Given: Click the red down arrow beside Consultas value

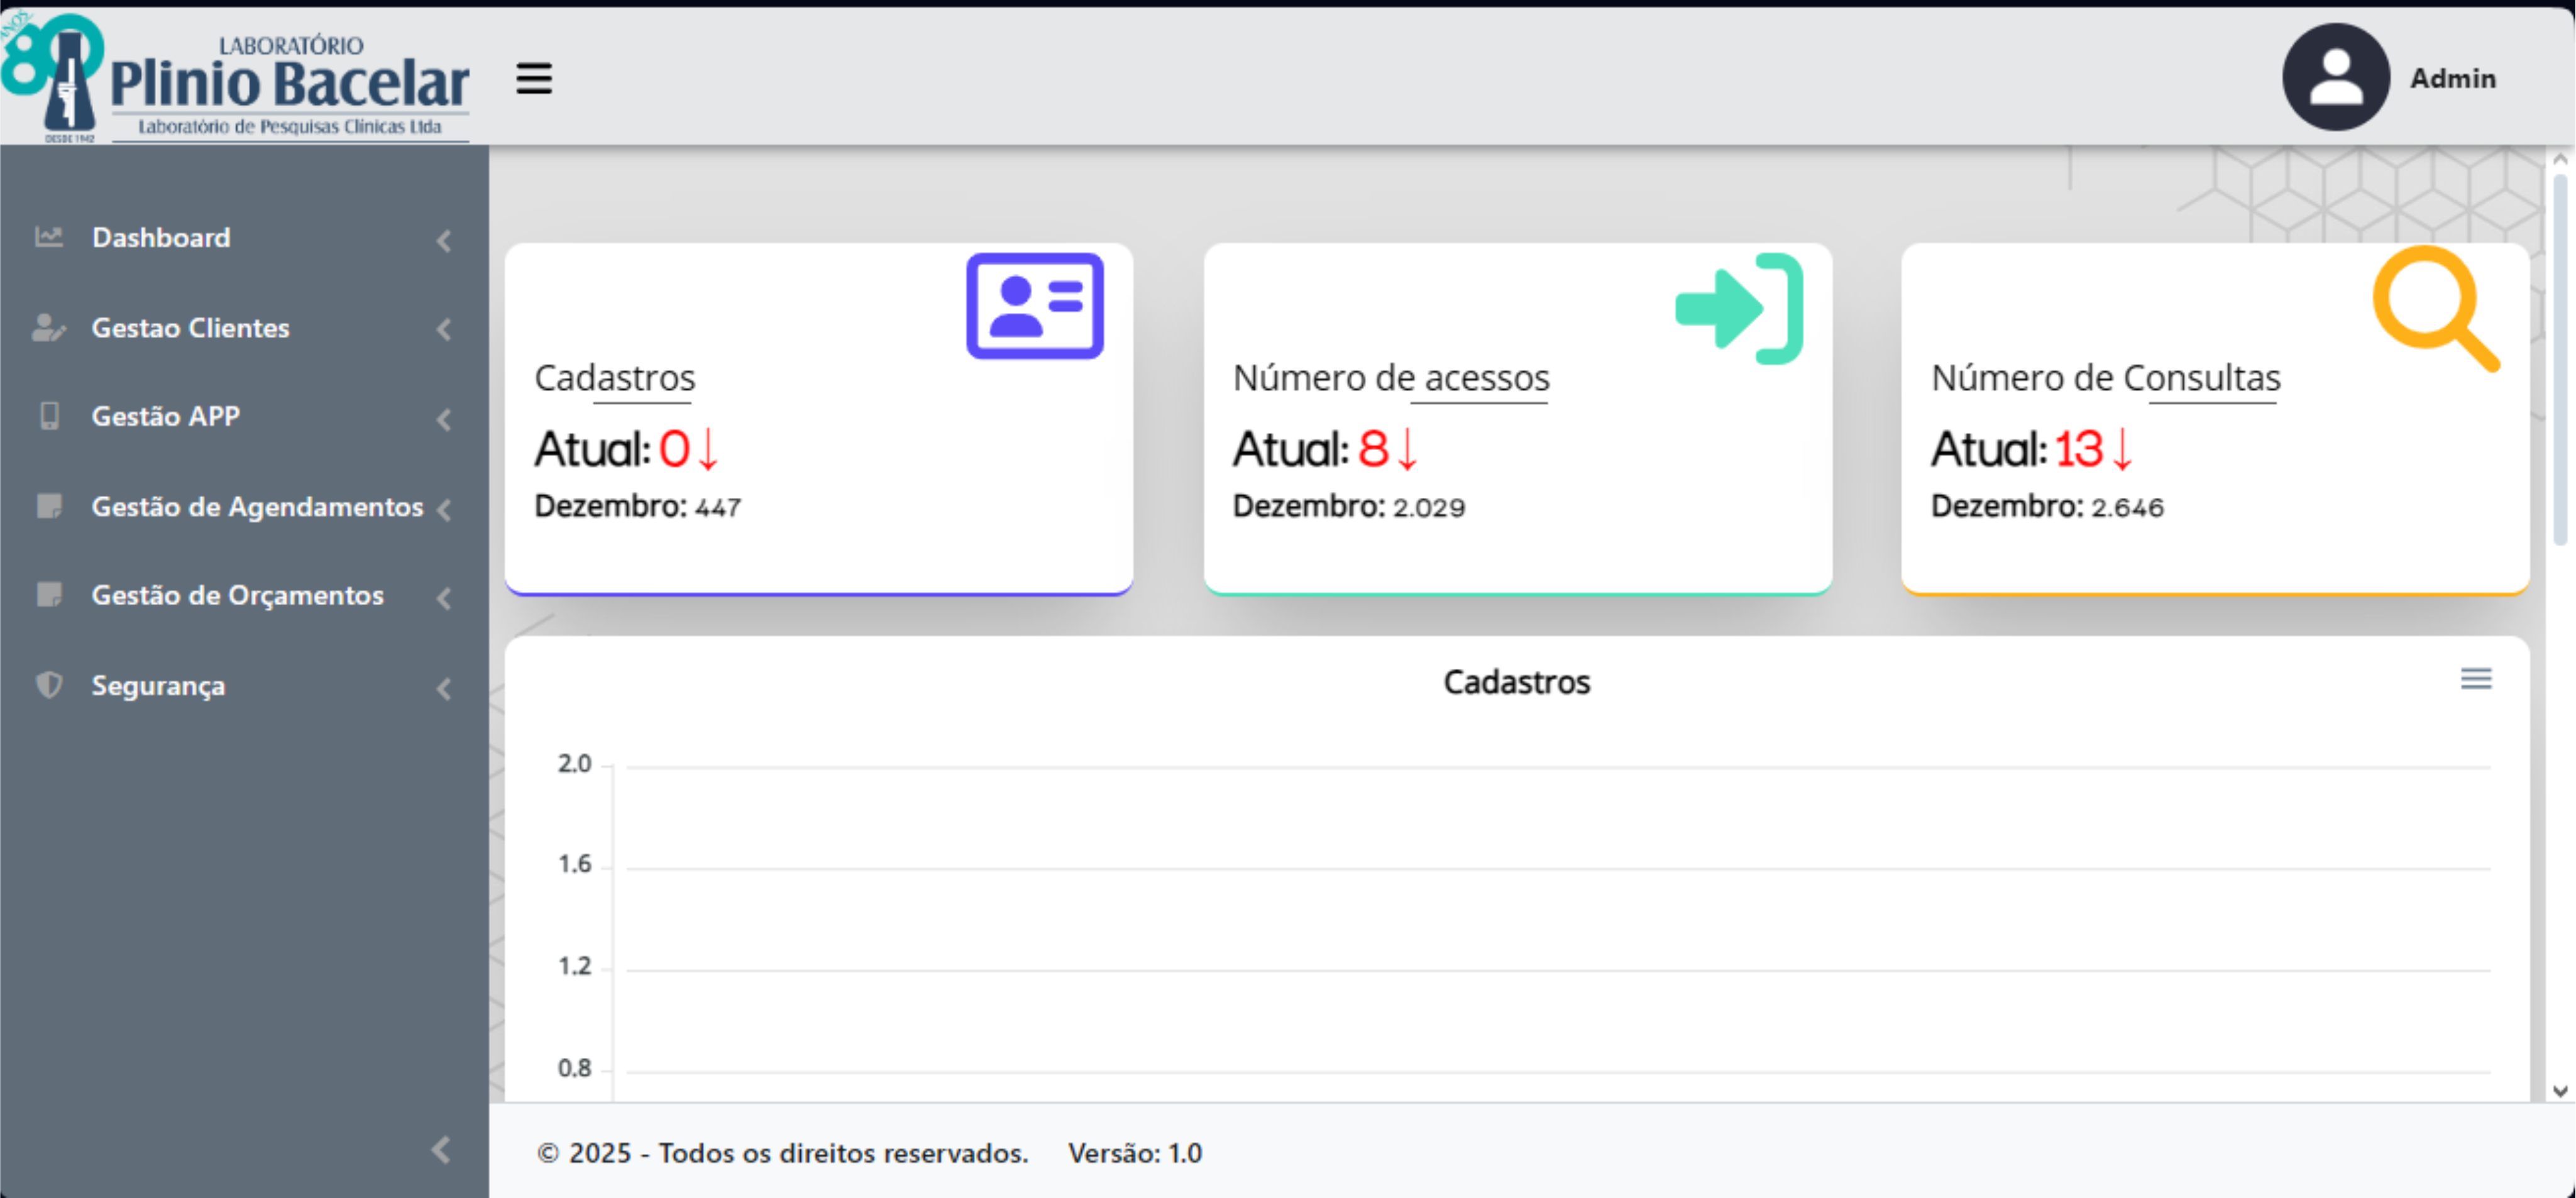Looking at the screenshot, I should pyautogui.click(x=2122, y=449).
